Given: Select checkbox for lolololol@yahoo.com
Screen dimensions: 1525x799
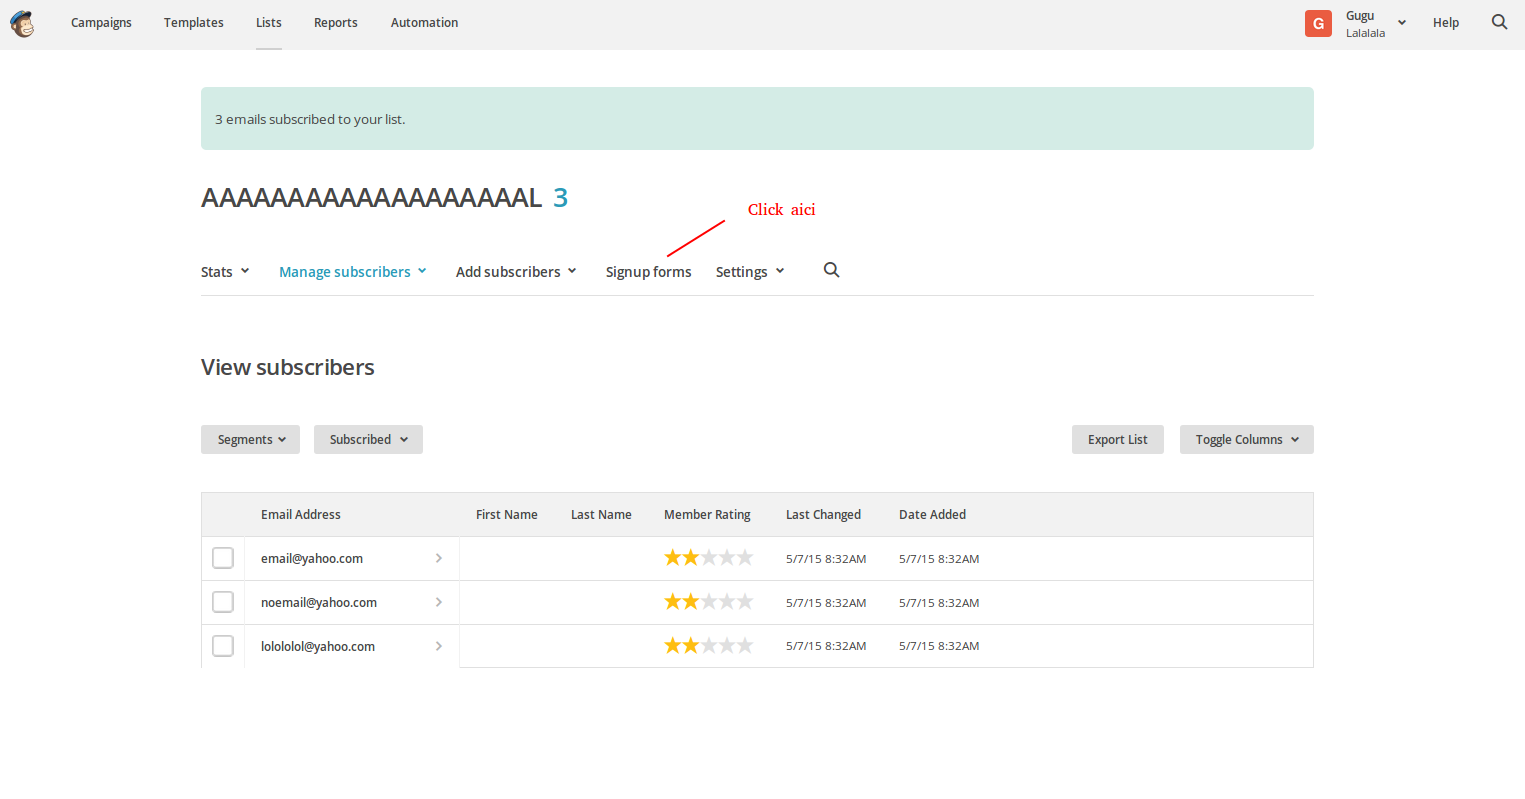Looking at the screenshot, I should click(x=223, y=646).
